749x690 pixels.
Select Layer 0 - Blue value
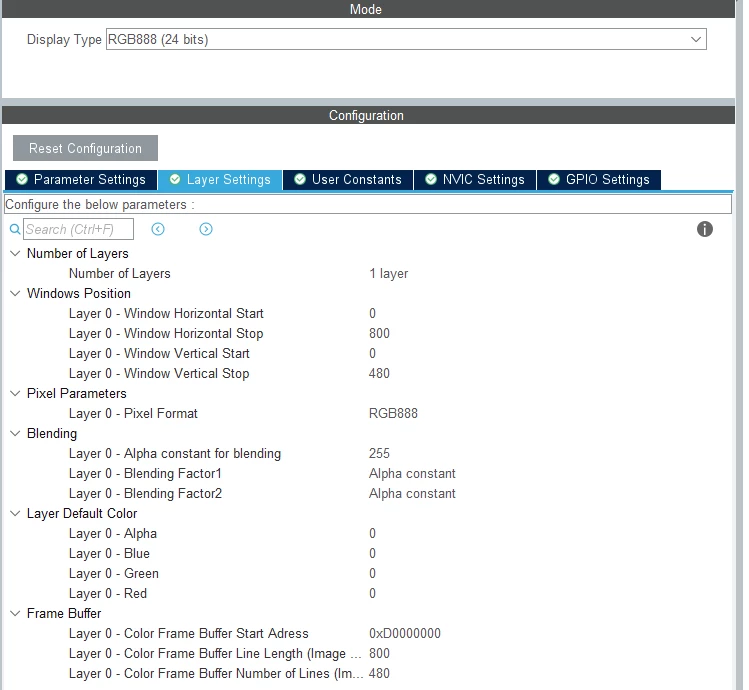tap(372, 553)
